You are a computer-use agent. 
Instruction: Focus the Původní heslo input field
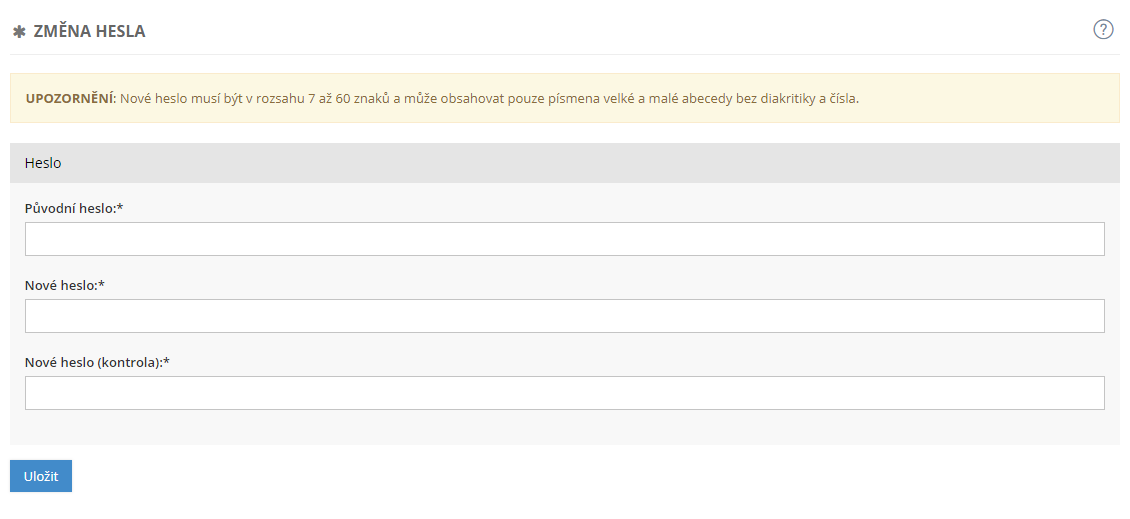pyautogui.click(x=564, y=239)
